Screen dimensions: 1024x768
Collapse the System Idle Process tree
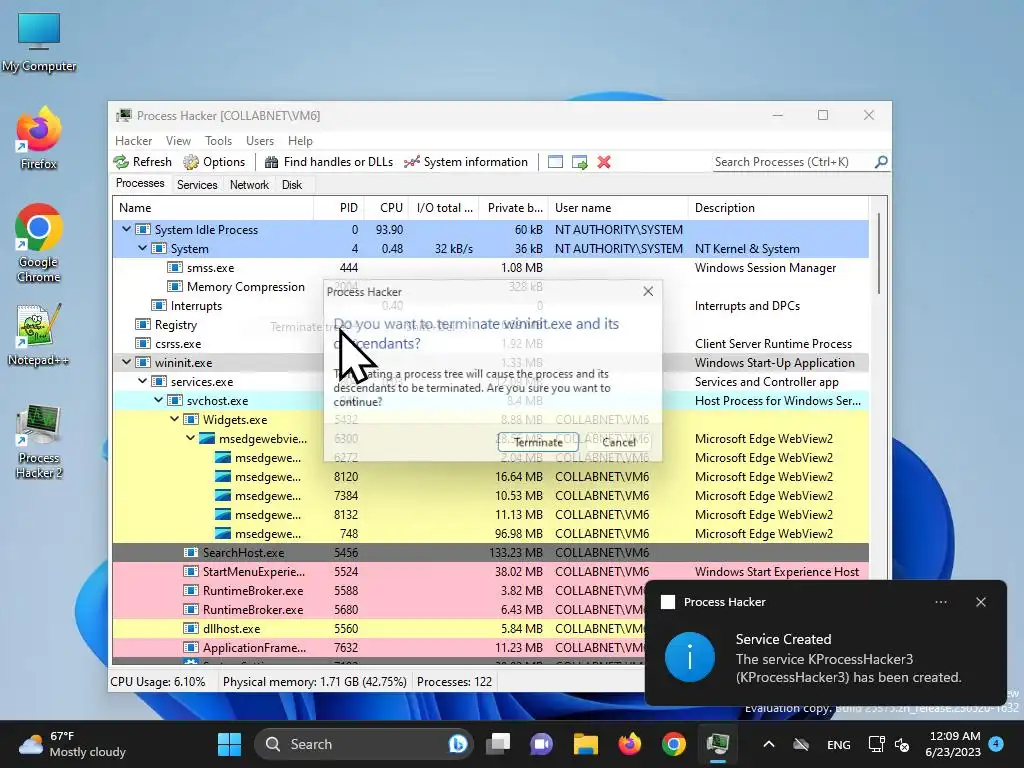pyautogui.click(x=126, y=229)
